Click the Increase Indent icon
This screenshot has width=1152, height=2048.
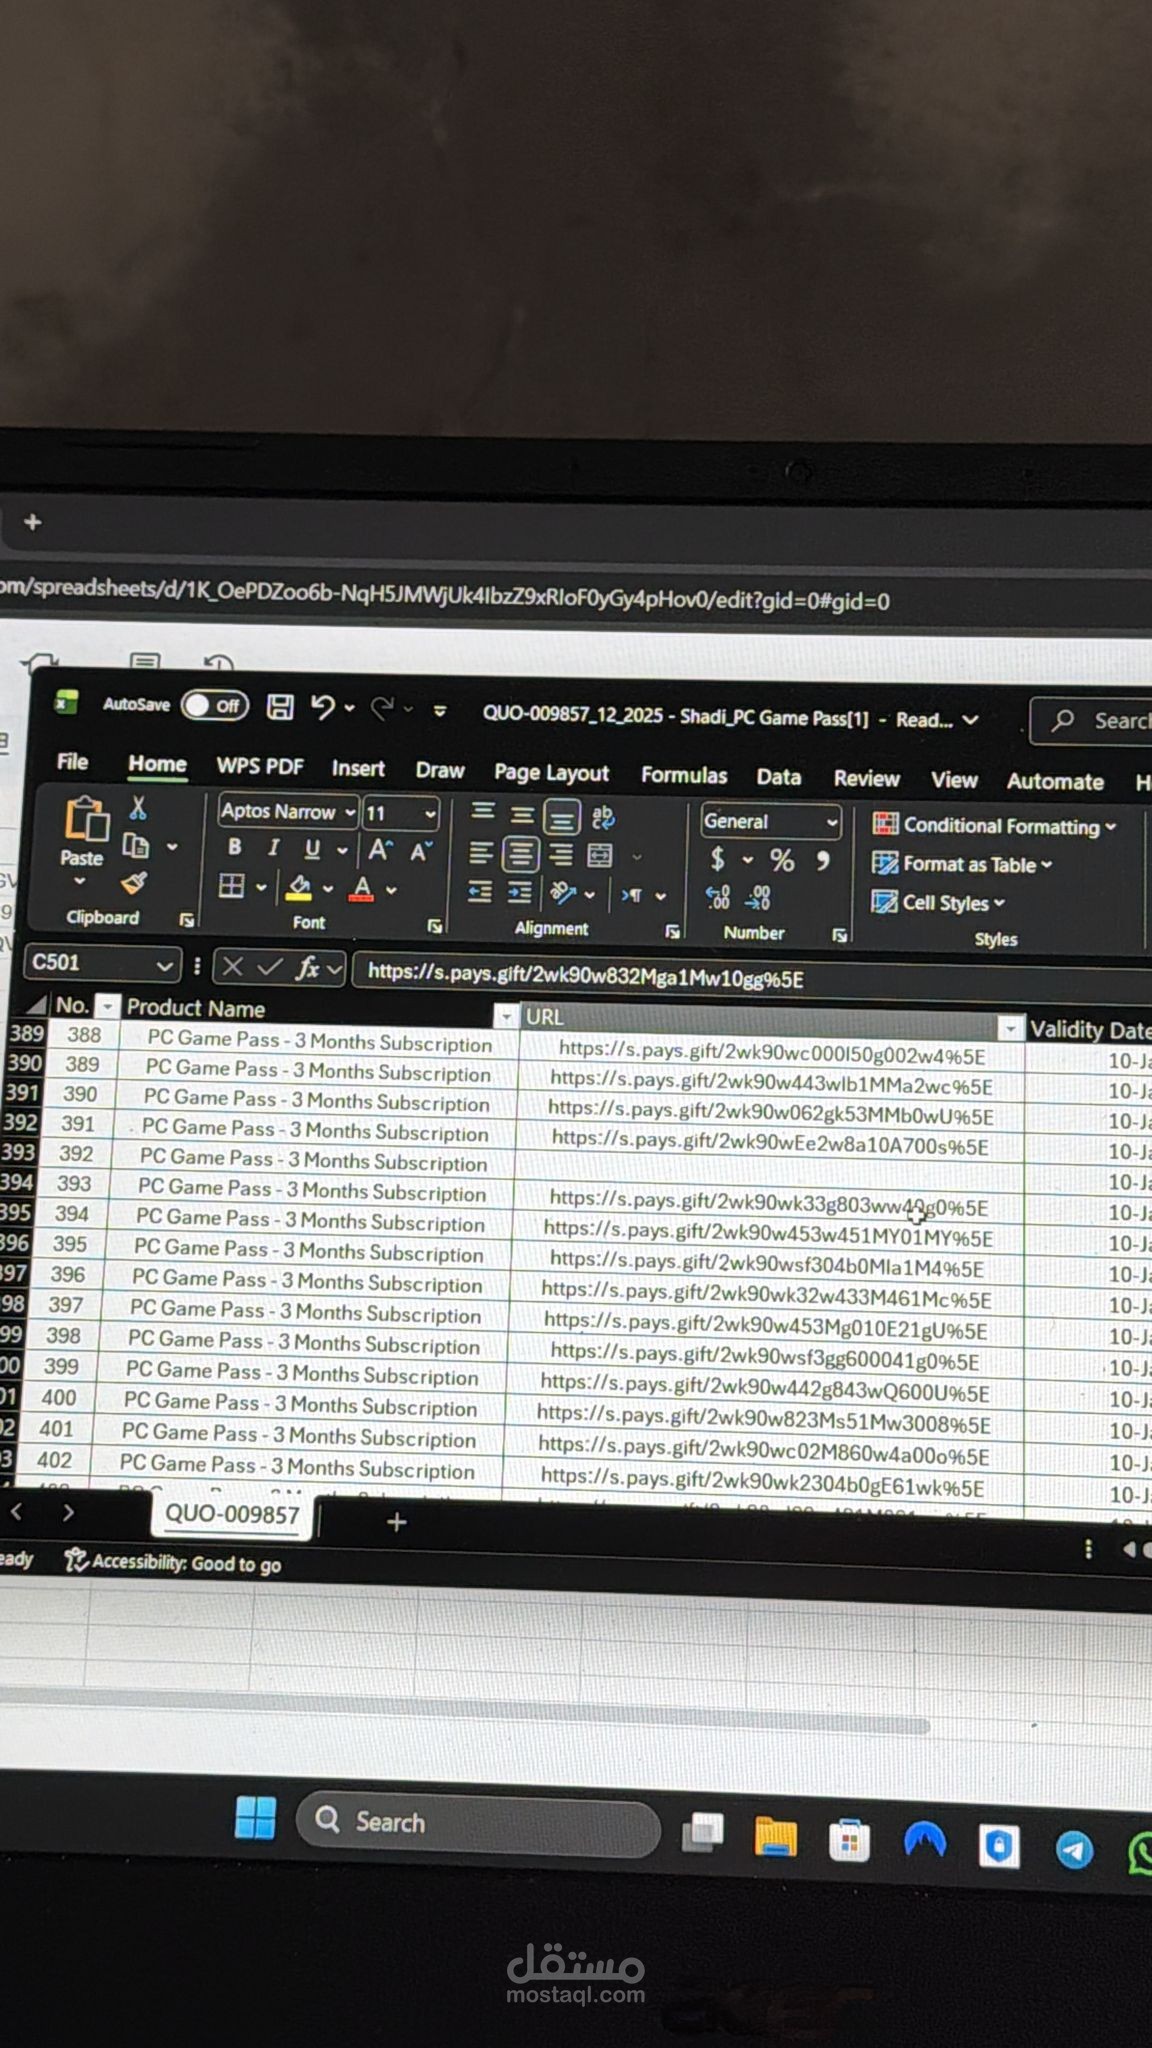[x=520, y=893]
